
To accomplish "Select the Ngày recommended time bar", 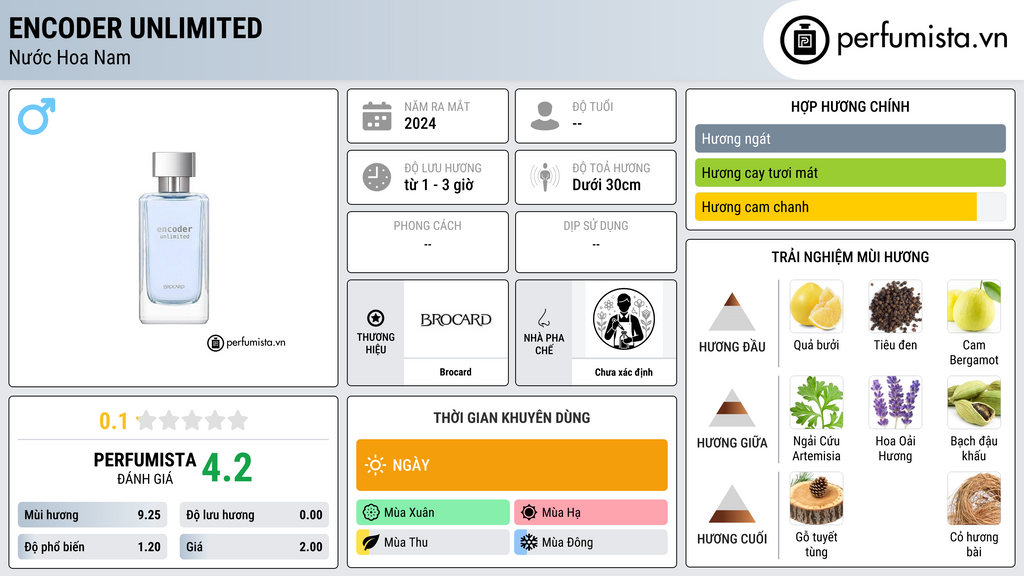I will [x=512, y=465].
